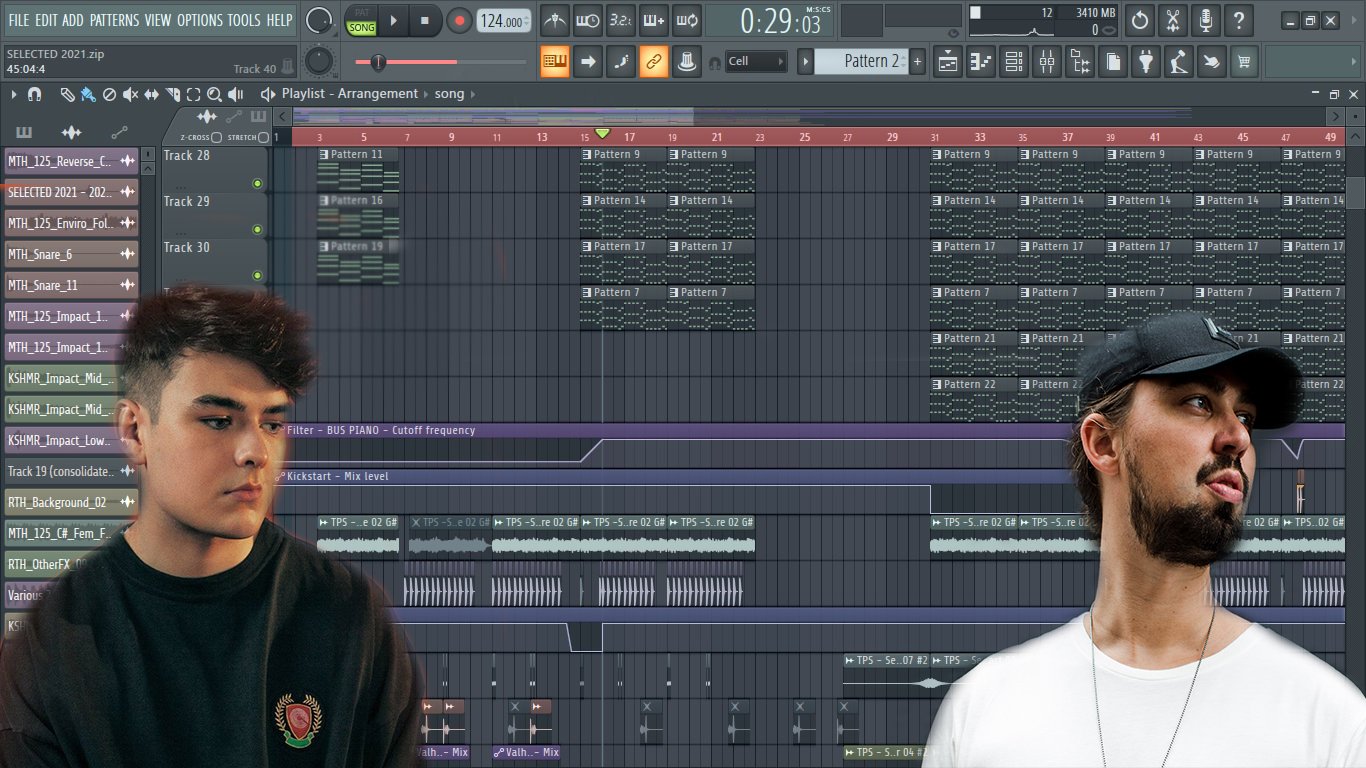
Task: Select the playlist Mute tool
Action: click(130, 94)
